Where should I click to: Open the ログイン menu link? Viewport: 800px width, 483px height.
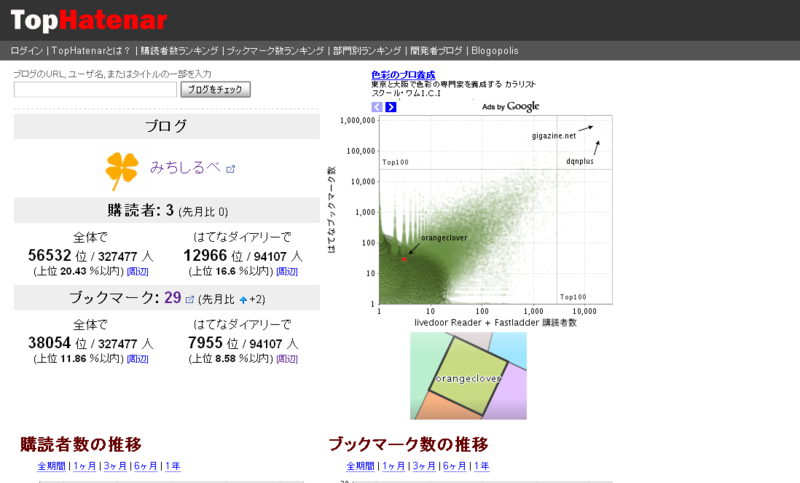pos(27,50)
